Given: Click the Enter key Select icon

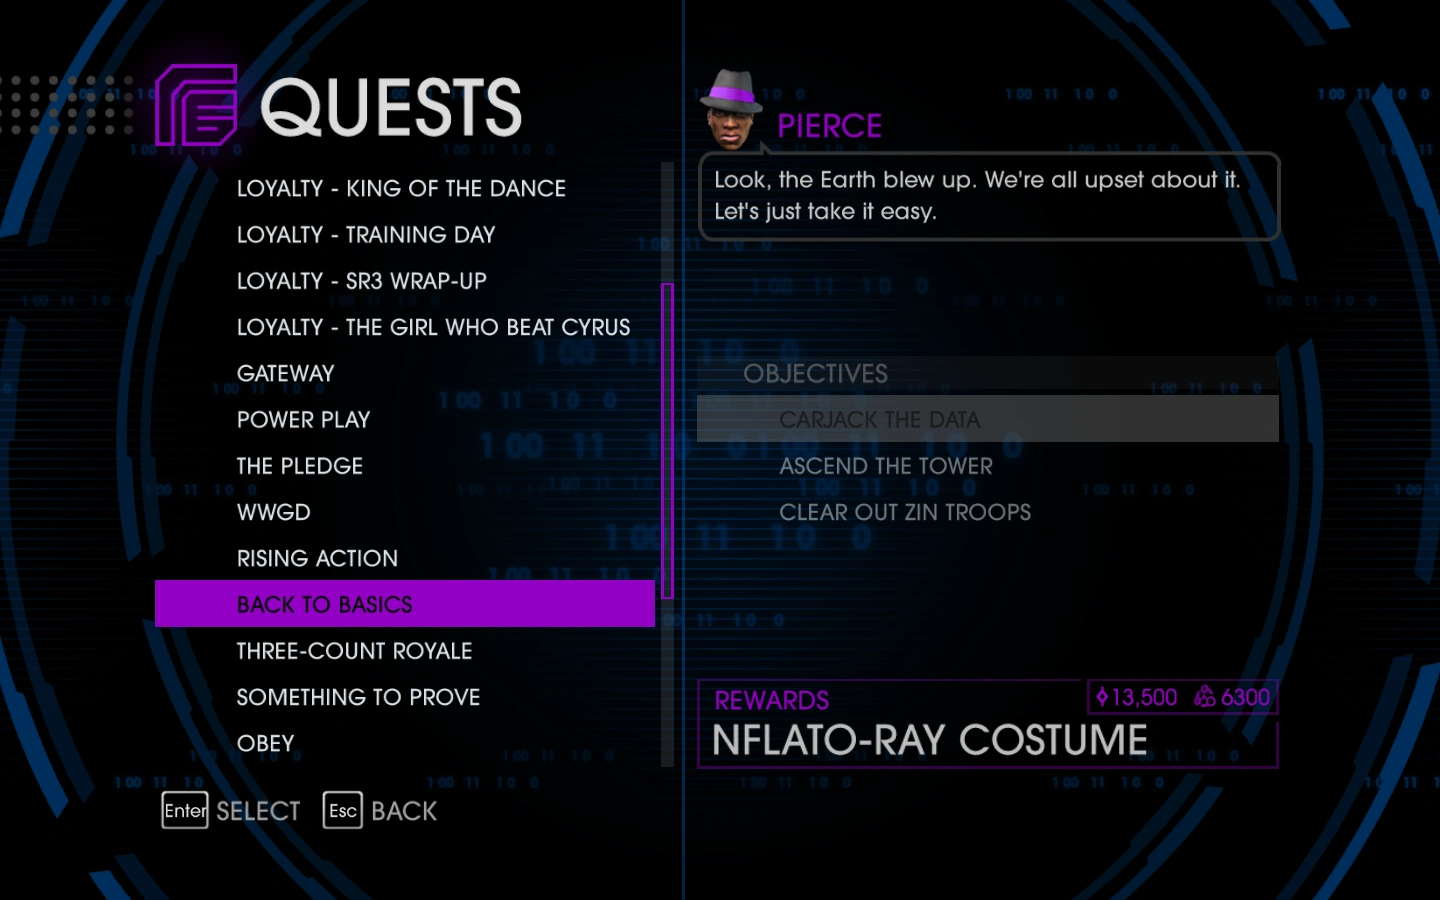Looking at the screenshot, I should tap(185, 810).
